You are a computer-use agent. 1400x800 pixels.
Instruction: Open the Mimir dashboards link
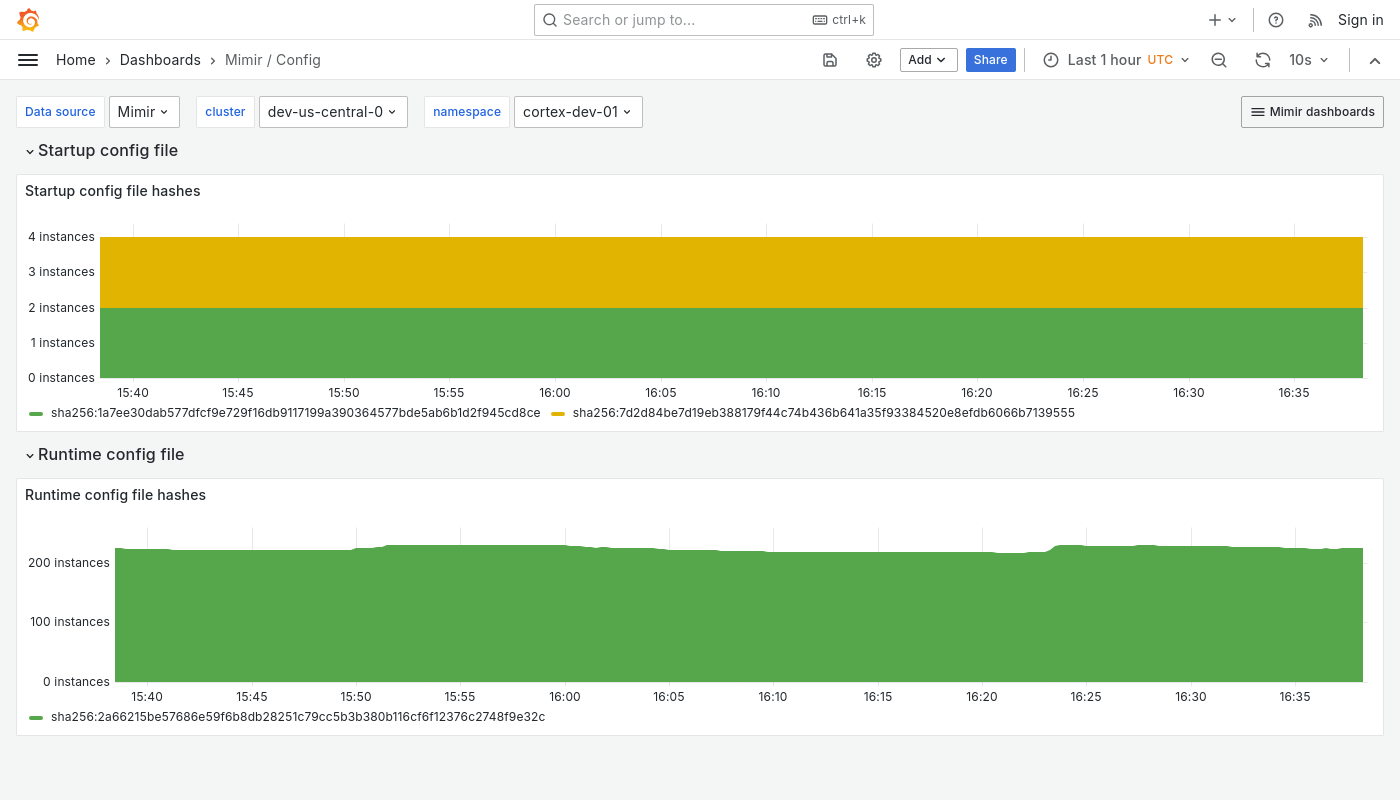[x=1312, y=112]
